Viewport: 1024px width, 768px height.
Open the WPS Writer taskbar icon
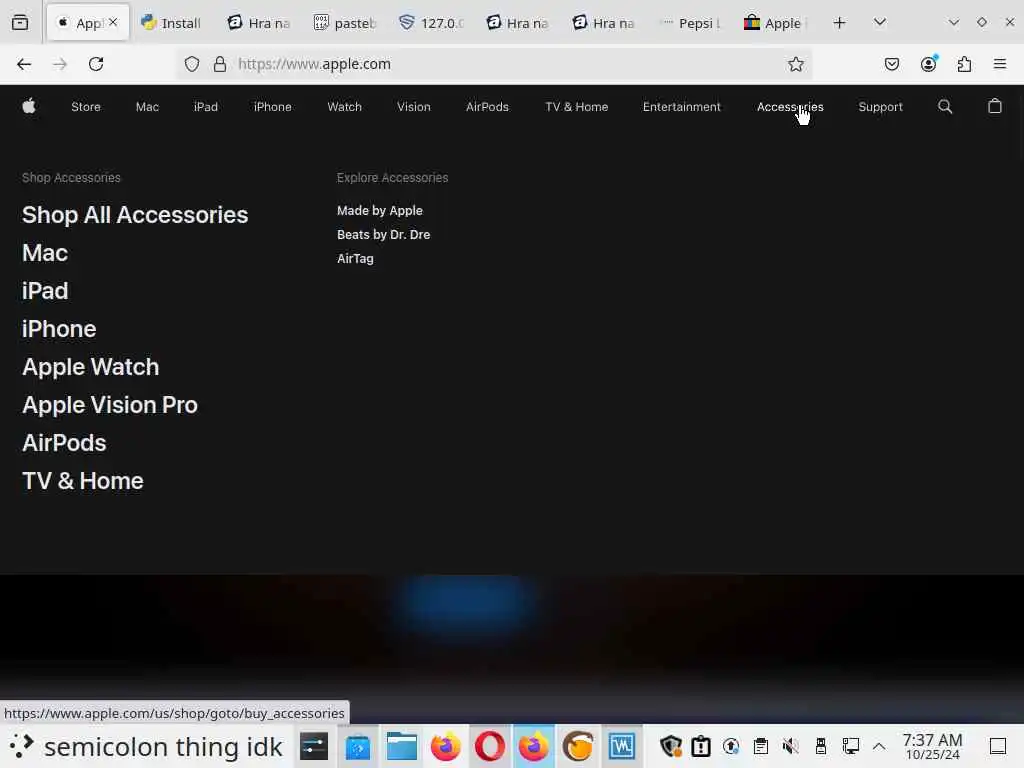point(621,746)
